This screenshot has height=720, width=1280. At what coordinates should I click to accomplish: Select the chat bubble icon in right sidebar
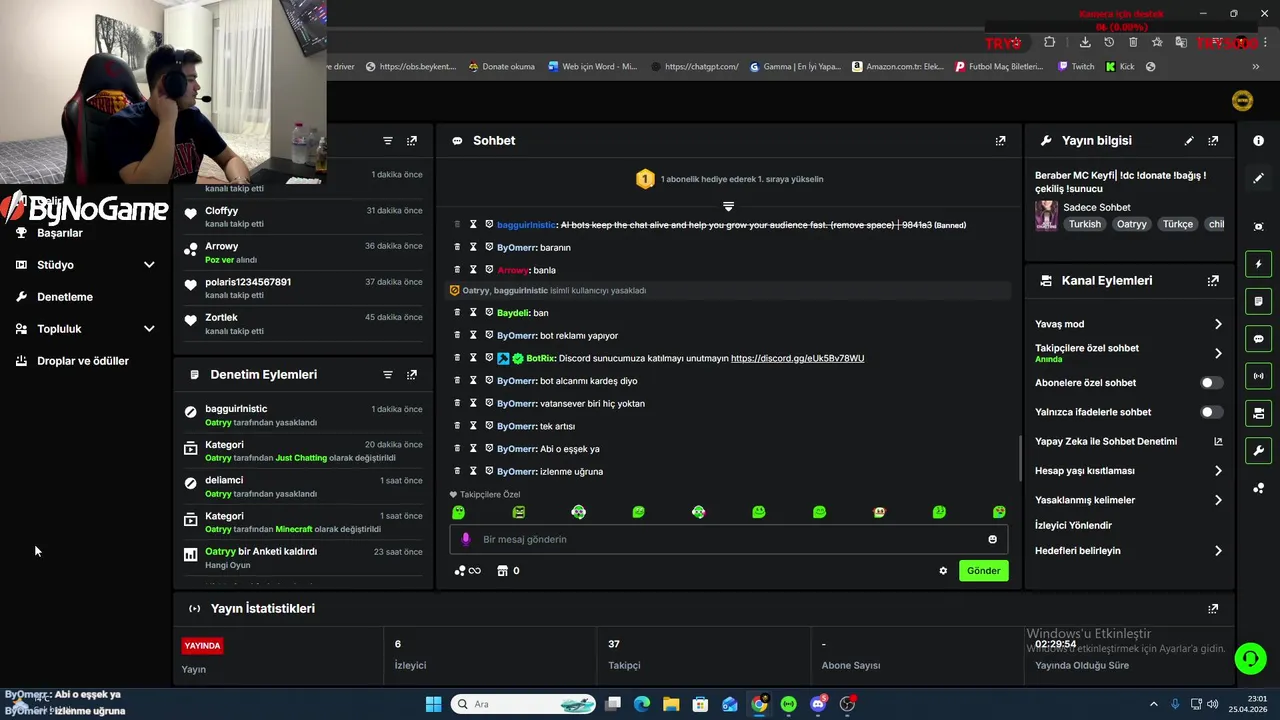[x=1258, y=339]
